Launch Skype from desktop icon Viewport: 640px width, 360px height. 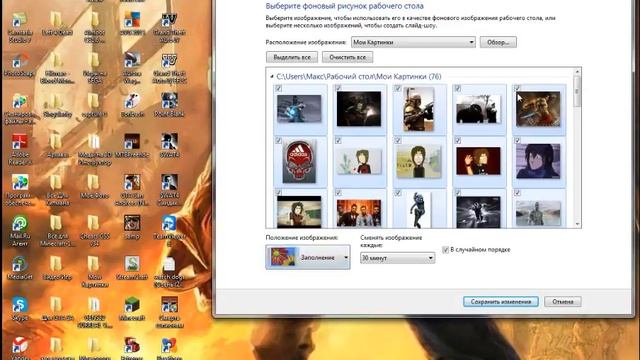pyautogui.click(x=20, y=309)
